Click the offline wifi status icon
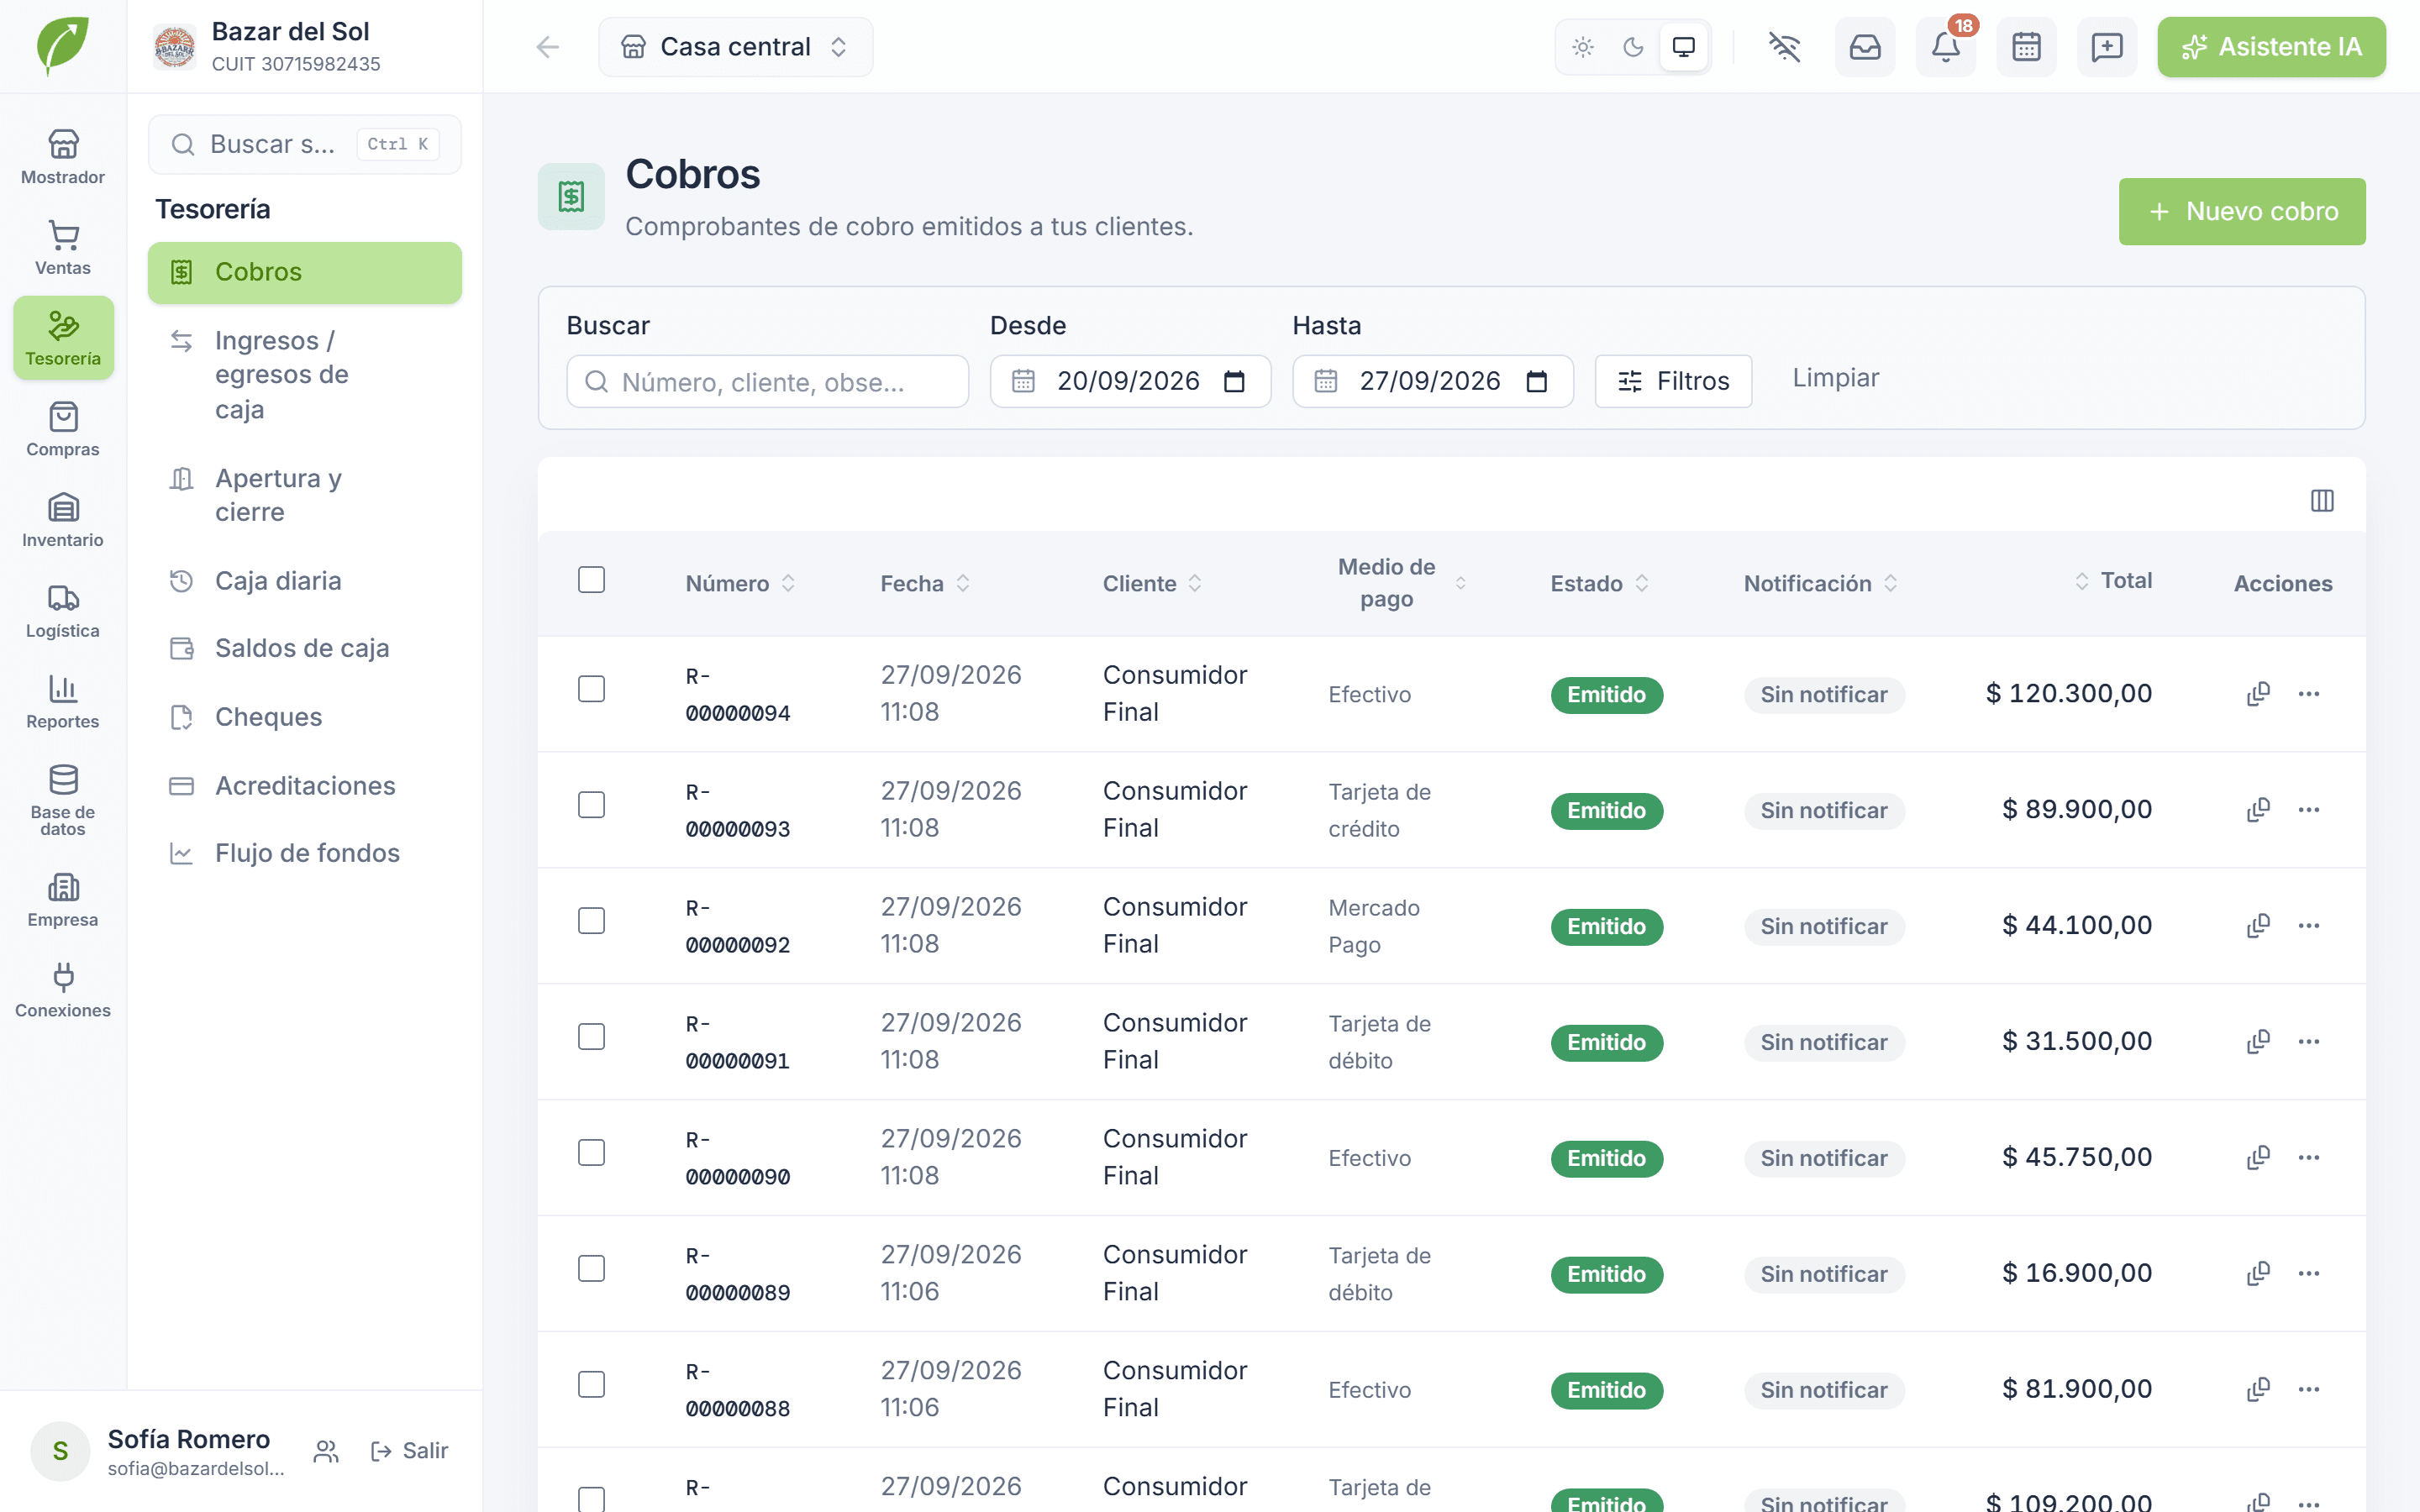This screenshot has height=1512, width=2420. (1784, 47)
